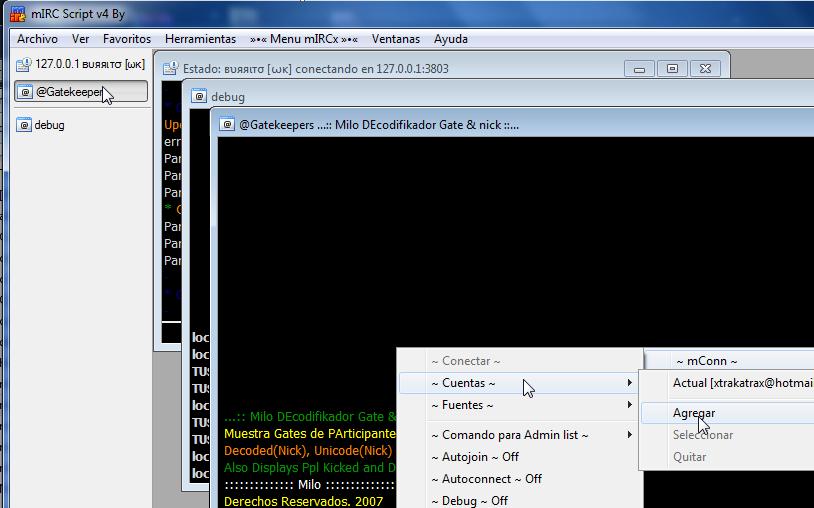Minimize the Estado status window
Image resolution: width=814 pixels, height=508 pixels.
640,68
